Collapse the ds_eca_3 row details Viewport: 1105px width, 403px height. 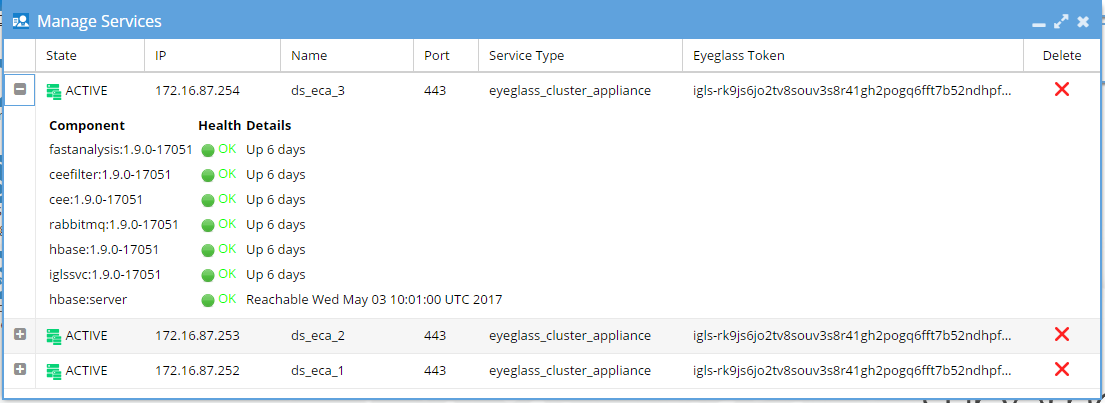click(x=20, y=89)
